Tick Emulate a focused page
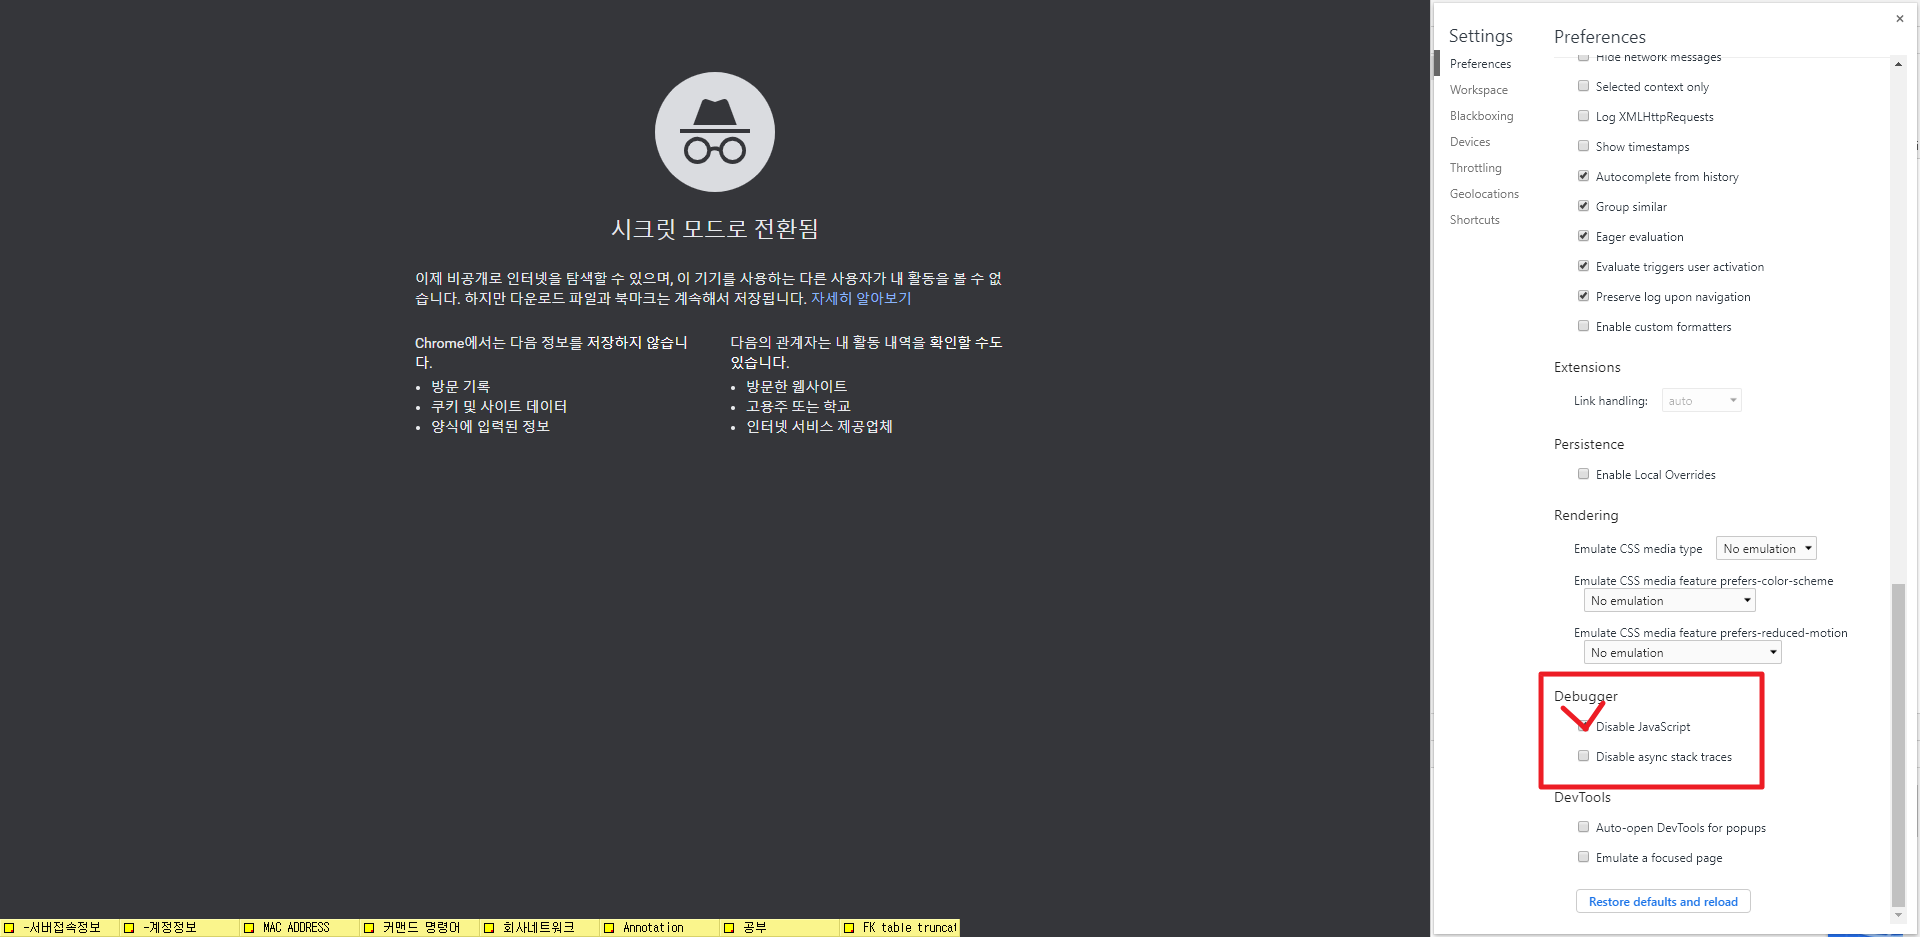The height and width of the screenshot is (937, 1920). pyautogui.click(x=1583, y=857)
